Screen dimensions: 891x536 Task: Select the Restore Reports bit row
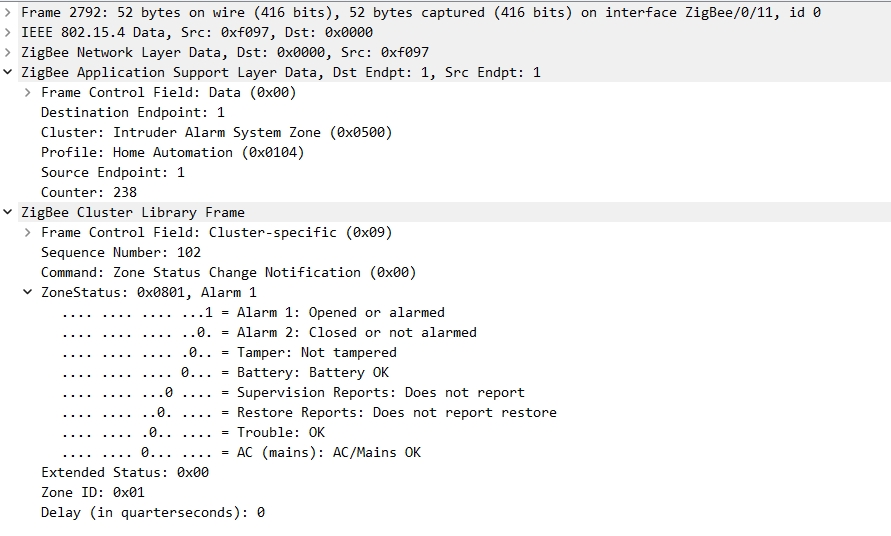point(396,413)
